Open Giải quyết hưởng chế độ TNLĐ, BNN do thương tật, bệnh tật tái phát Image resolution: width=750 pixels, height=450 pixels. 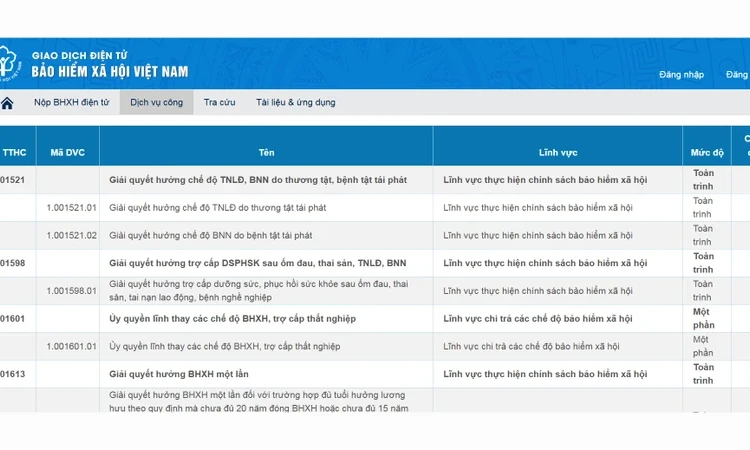point(258,180)
